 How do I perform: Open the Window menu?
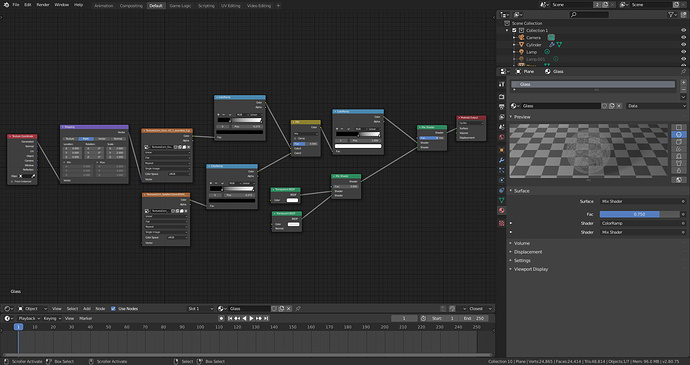click(x=62, y=5)
